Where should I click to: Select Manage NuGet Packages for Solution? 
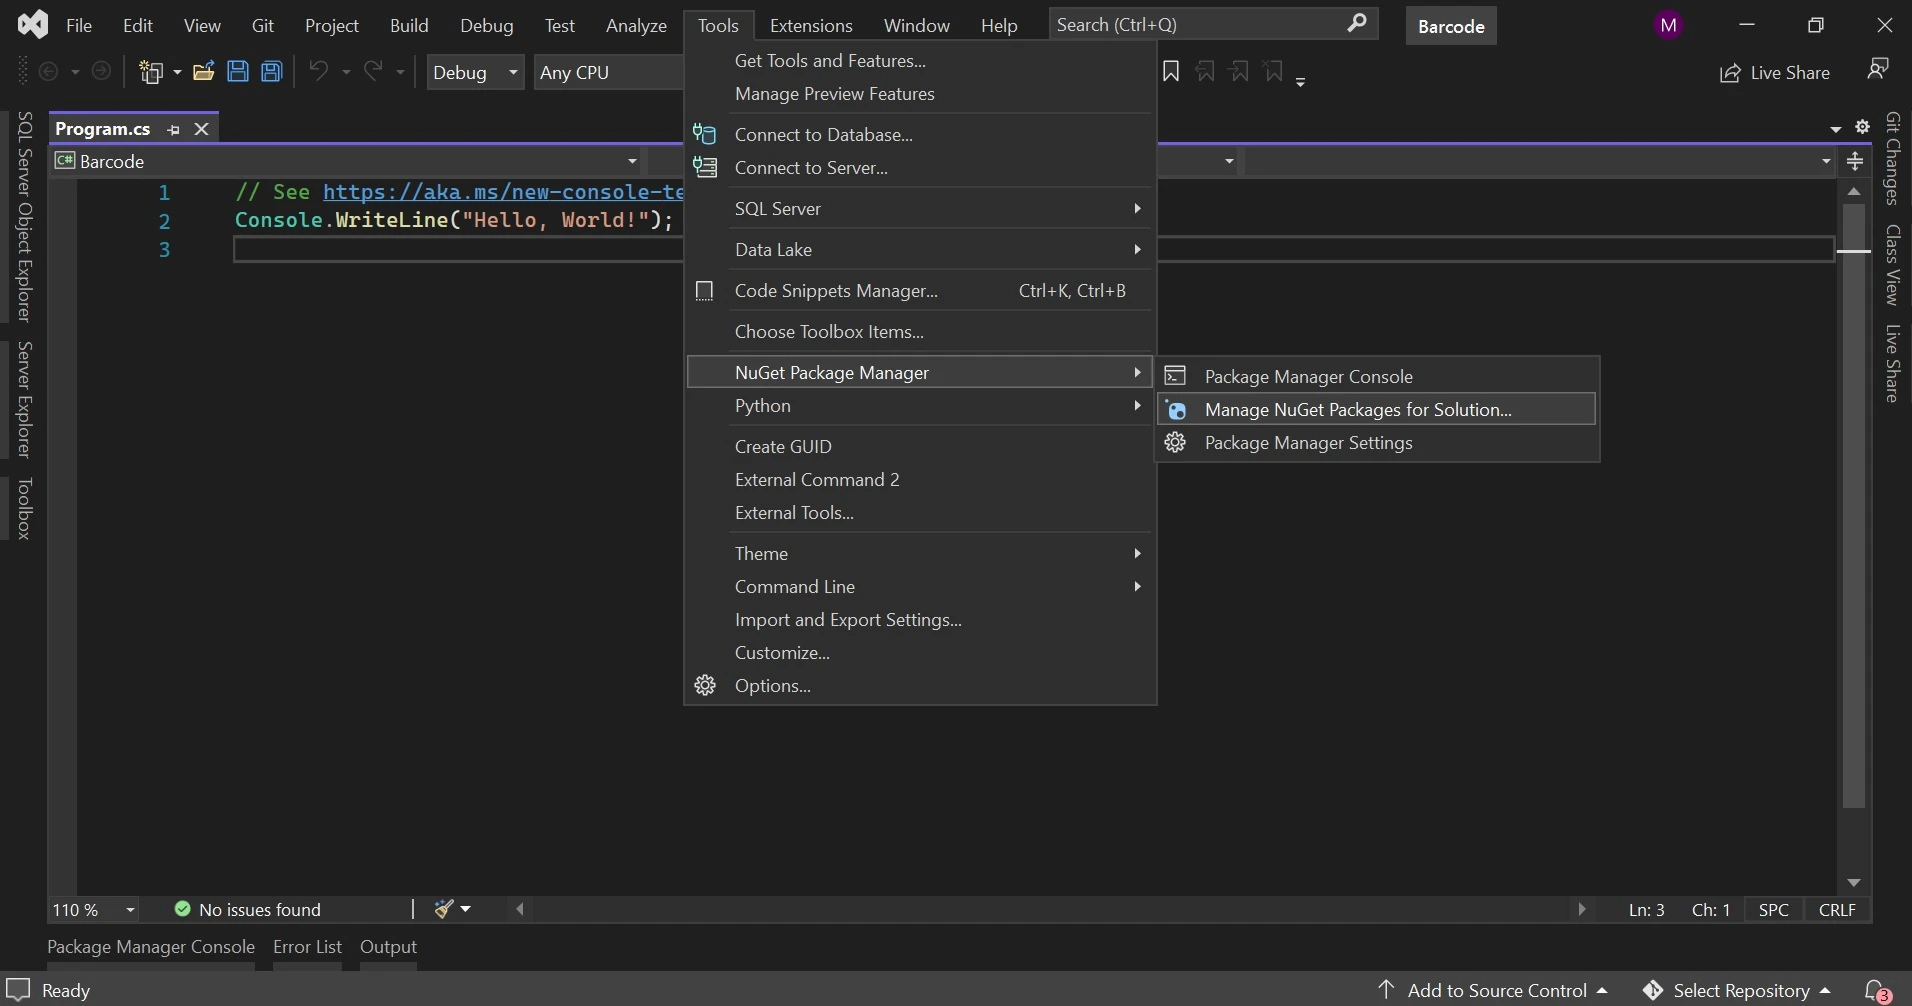tap(1358, 410)
